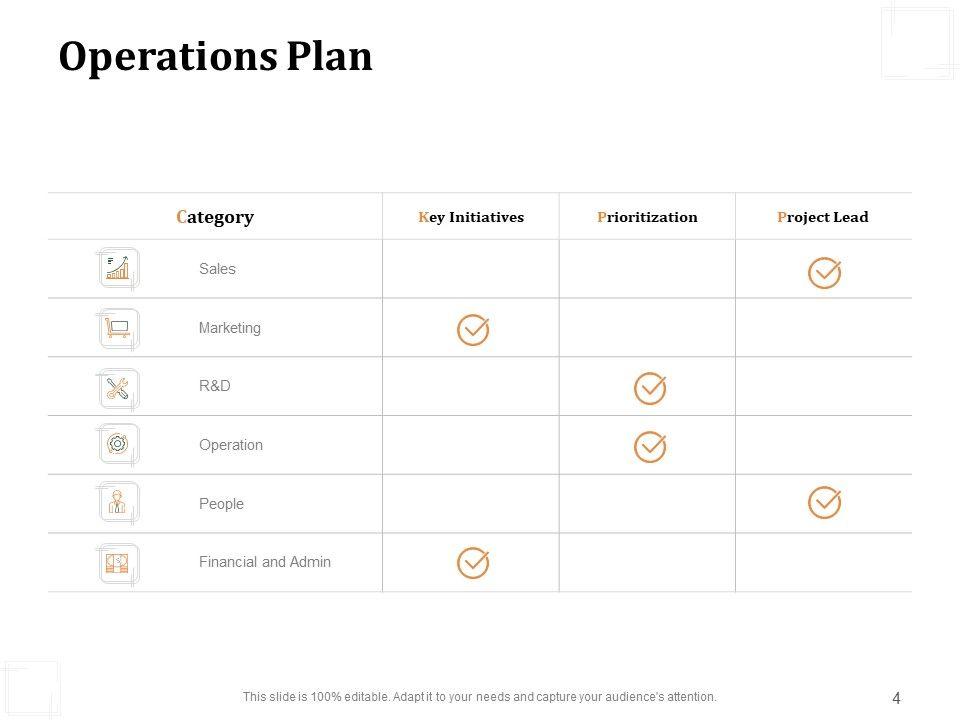Click the slide number 4

pyautogui.click(x=896, y=698)
